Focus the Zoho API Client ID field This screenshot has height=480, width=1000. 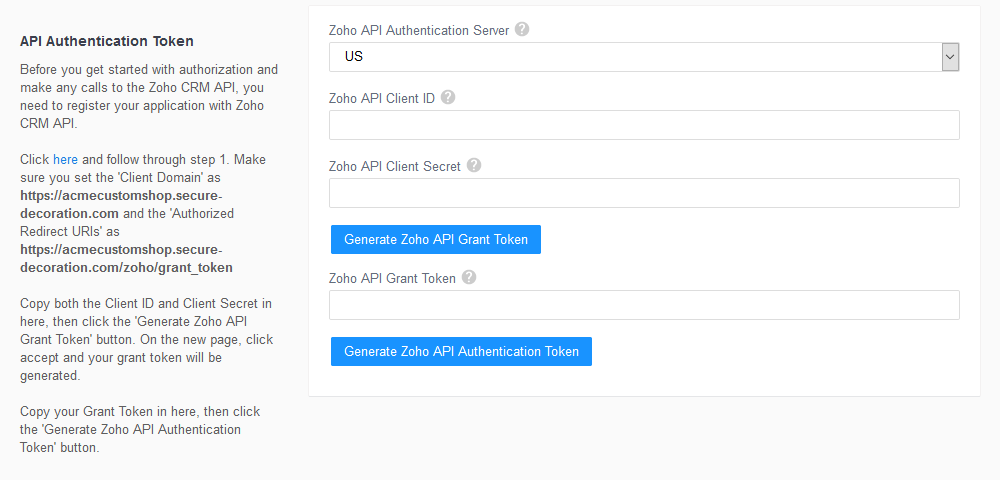[644, 125]
